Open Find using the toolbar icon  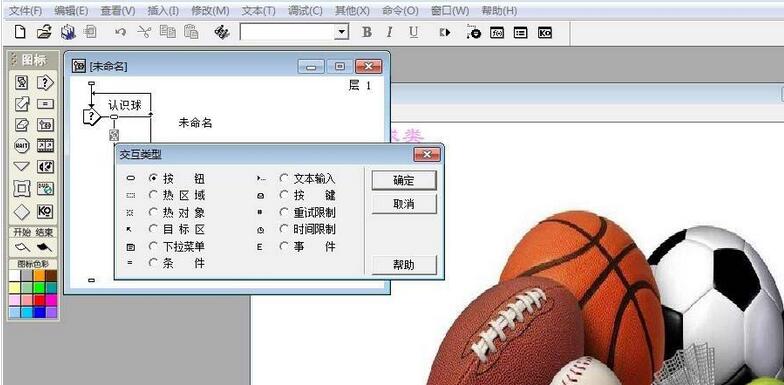[222, 32]
